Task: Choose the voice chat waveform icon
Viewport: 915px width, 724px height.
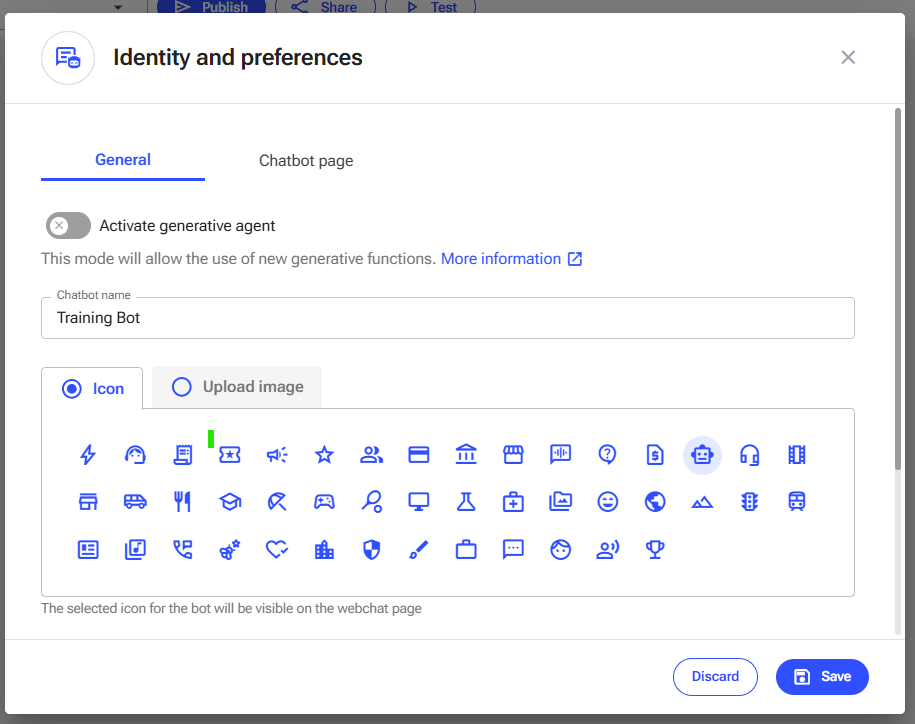Action: click(x=561, y=454)
